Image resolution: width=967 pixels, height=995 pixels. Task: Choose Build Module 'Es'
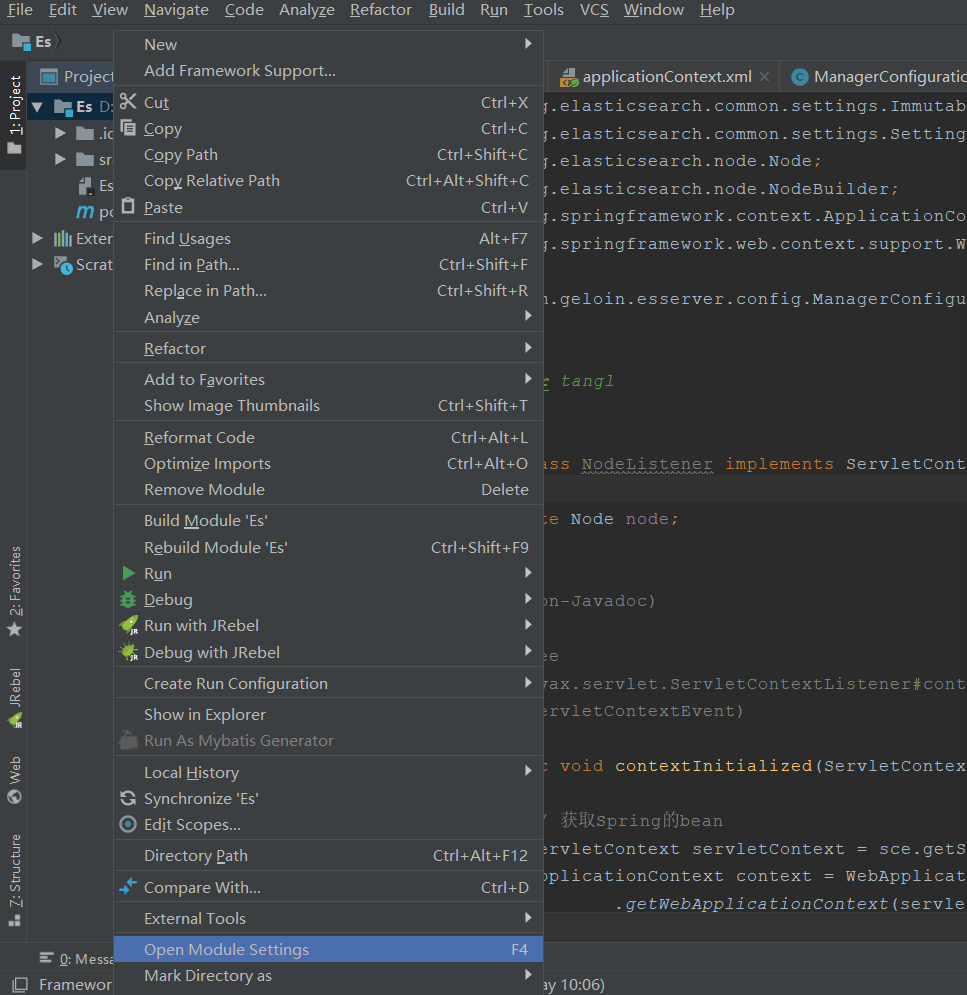[328, 520]
